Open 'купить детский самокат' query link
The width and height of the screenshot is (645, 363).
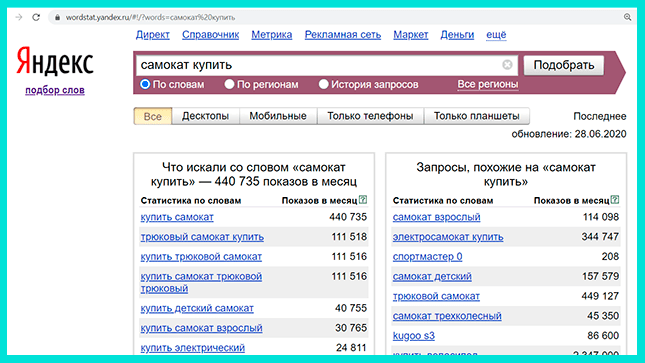click(197, 308)
